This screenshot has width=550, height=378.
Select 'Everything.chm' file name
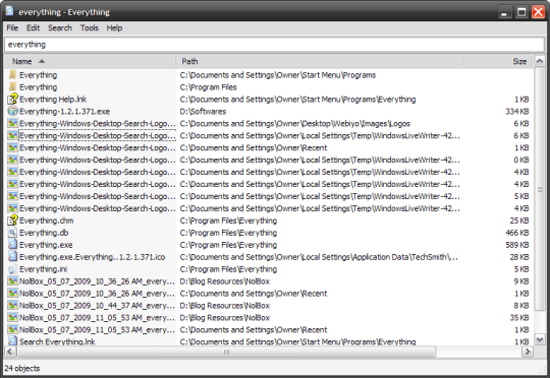[x=46, y=221]
